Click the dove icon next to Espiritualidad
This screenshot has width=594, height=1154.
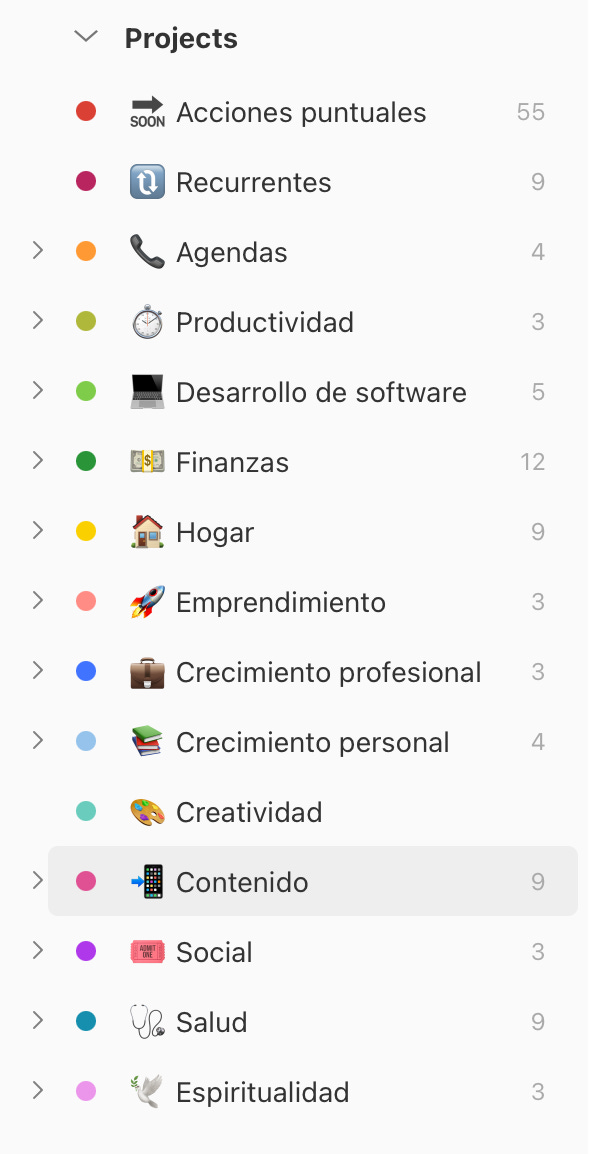148,1092
